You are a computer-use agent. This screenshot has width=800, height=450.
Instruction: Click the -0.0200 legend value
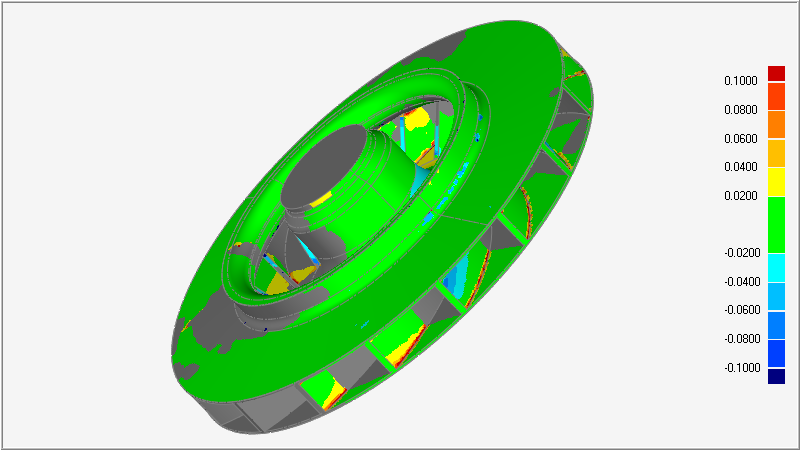click(742, 253)
